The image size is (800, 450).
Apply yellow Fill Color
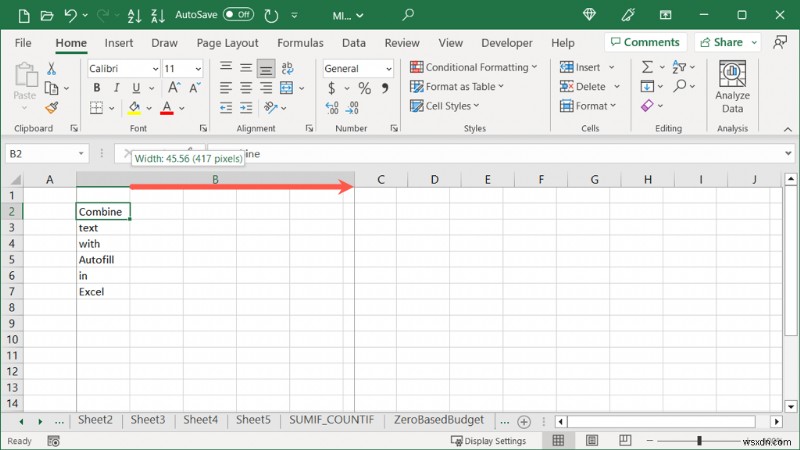tap(134, 108)
